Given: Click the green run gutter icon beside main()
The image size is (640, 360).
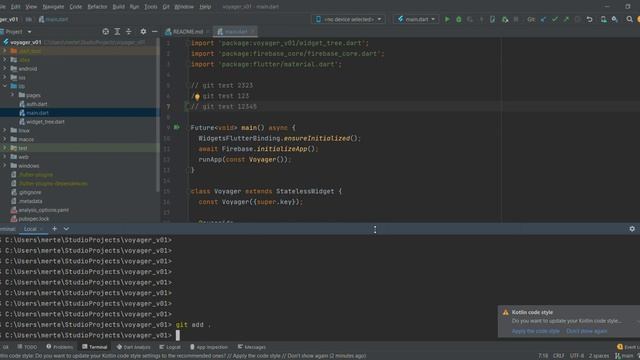Looking at the screenshot, I should pos(176,127).
